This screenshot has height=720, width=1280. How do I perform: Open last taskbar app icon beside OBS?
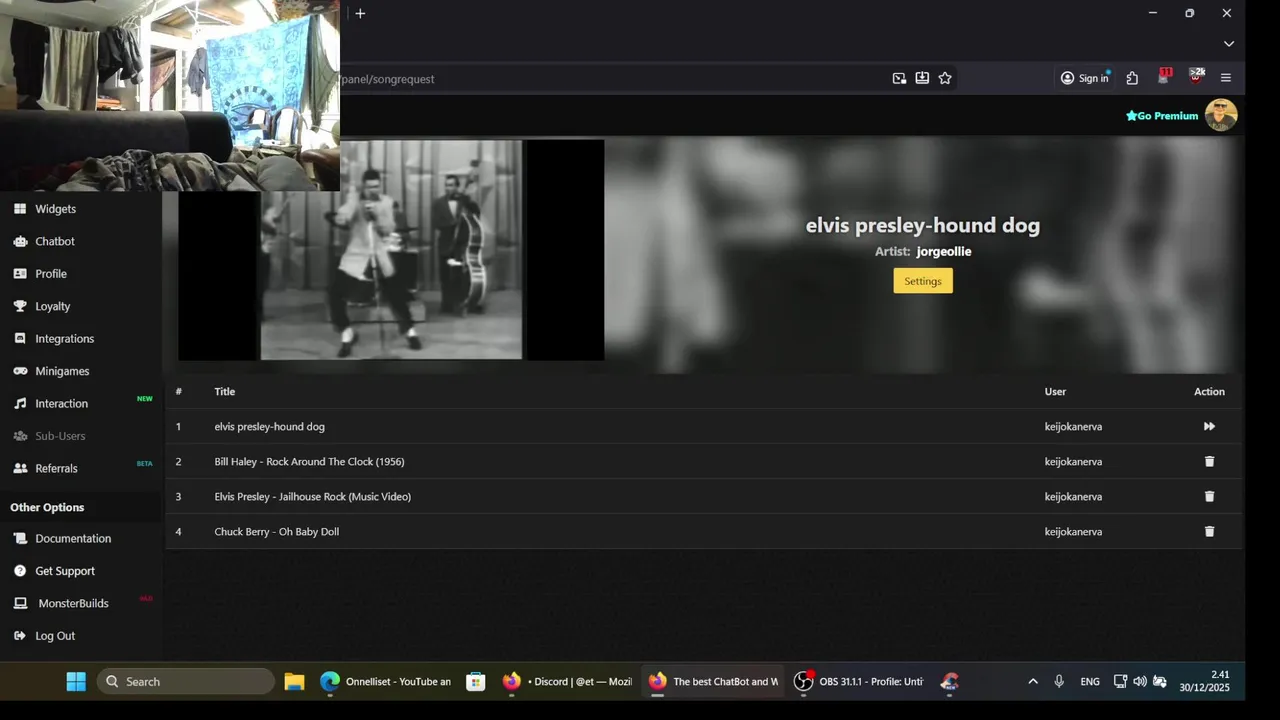(x=950, y=682)
